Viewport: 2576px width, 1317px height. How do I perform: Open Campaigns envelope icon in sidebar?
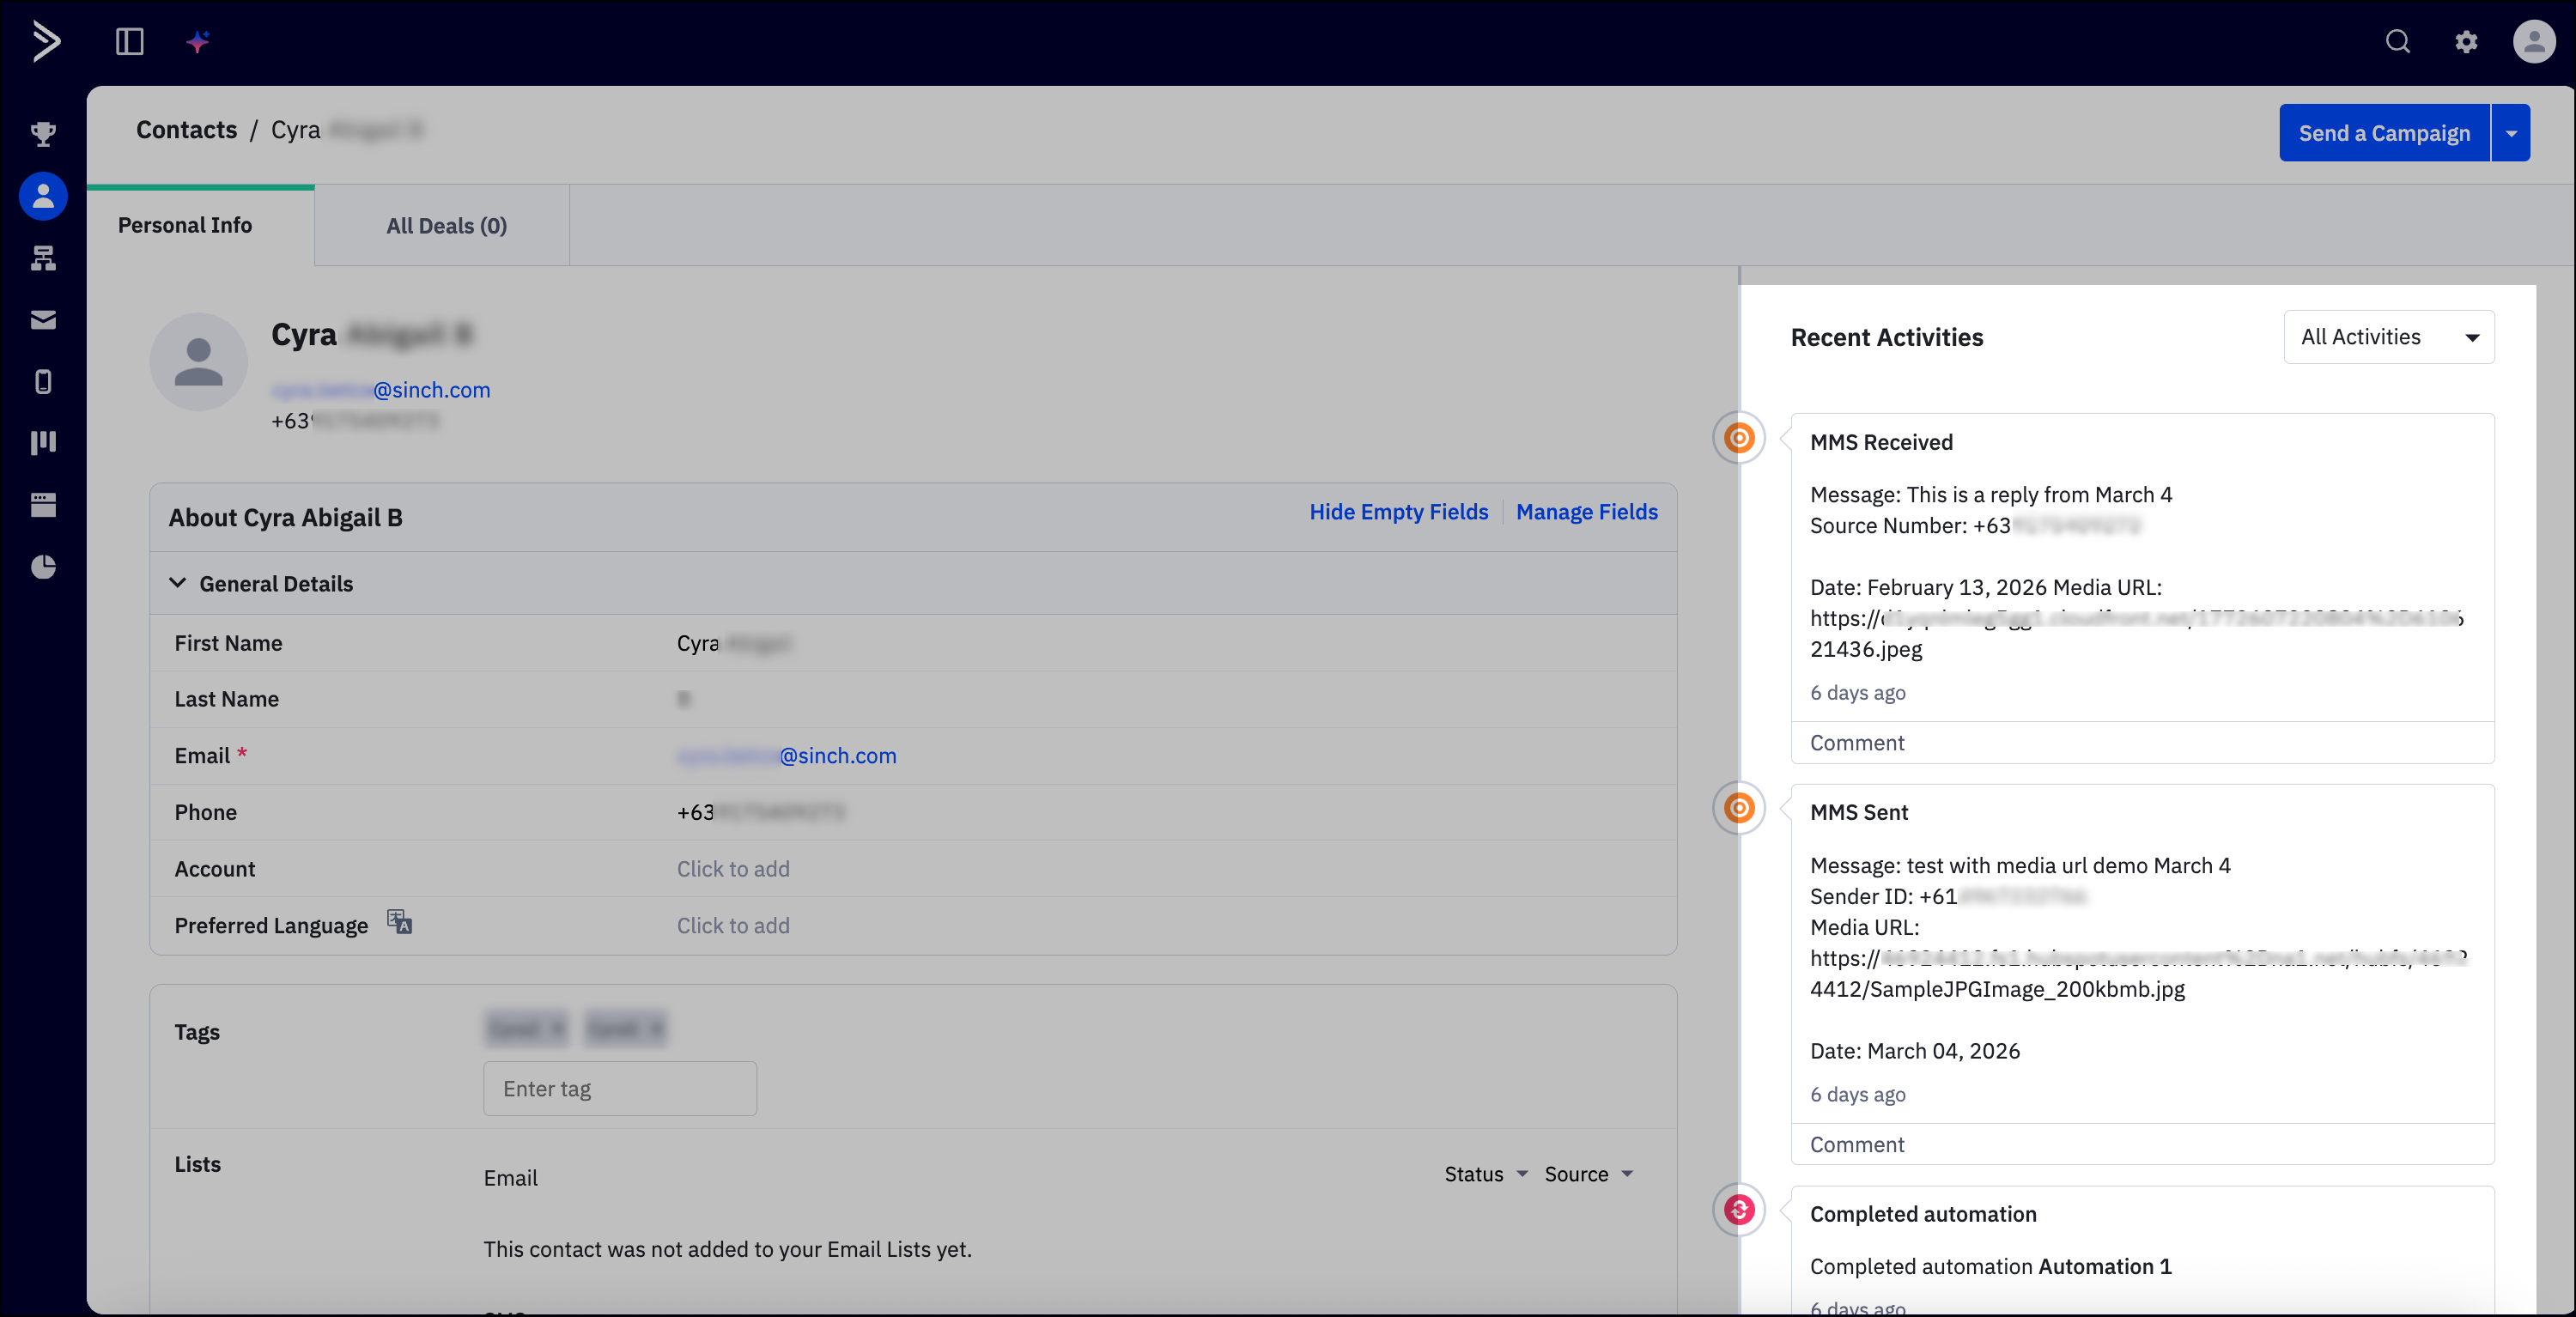point(43,320)
